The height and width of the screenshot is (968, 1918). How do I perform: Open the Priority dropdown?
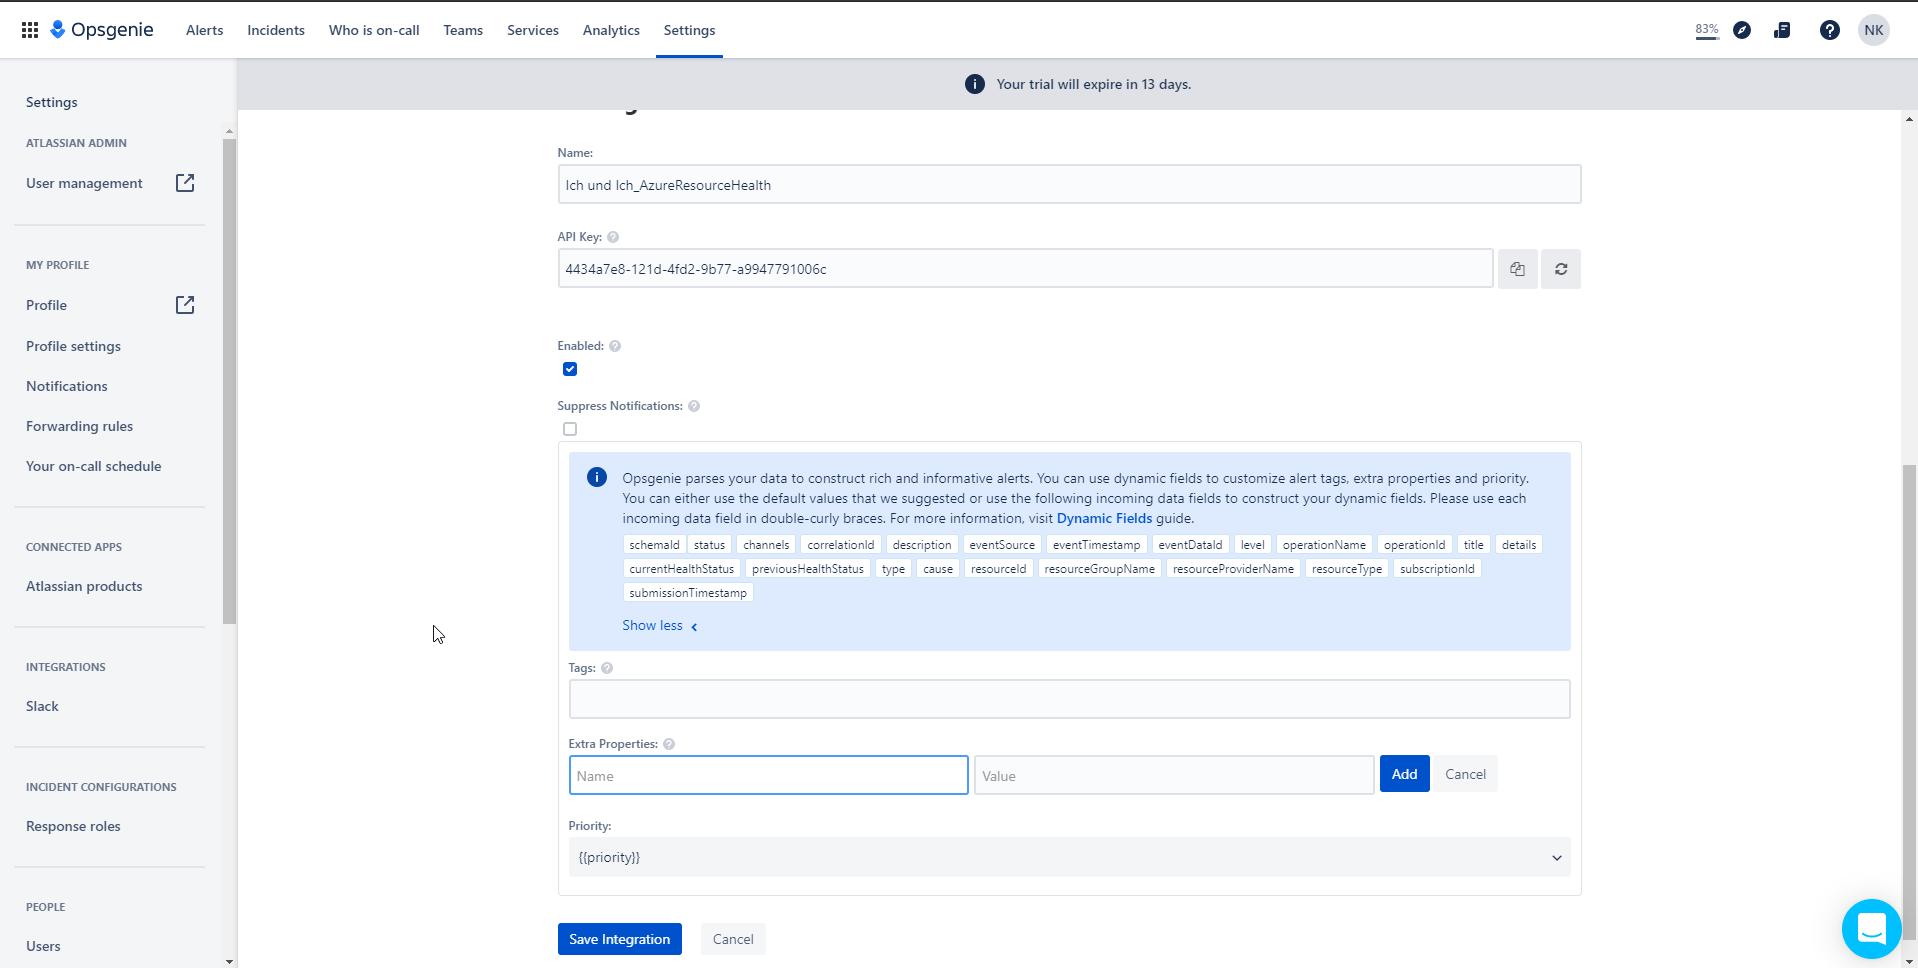click(x=1069, y=857)
